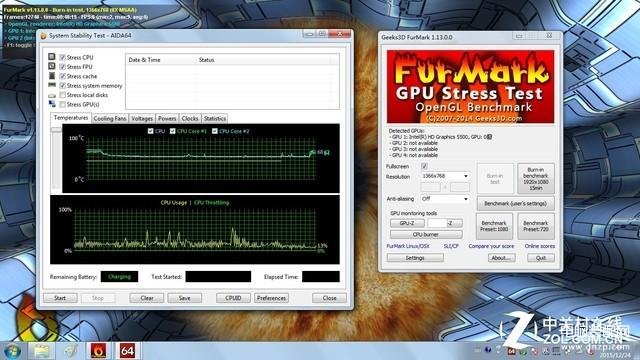The height and width of the screenshot is (360, 640).
Task: Click the GPU icon beside Stress GPU(s)
Action: point(52,104)
